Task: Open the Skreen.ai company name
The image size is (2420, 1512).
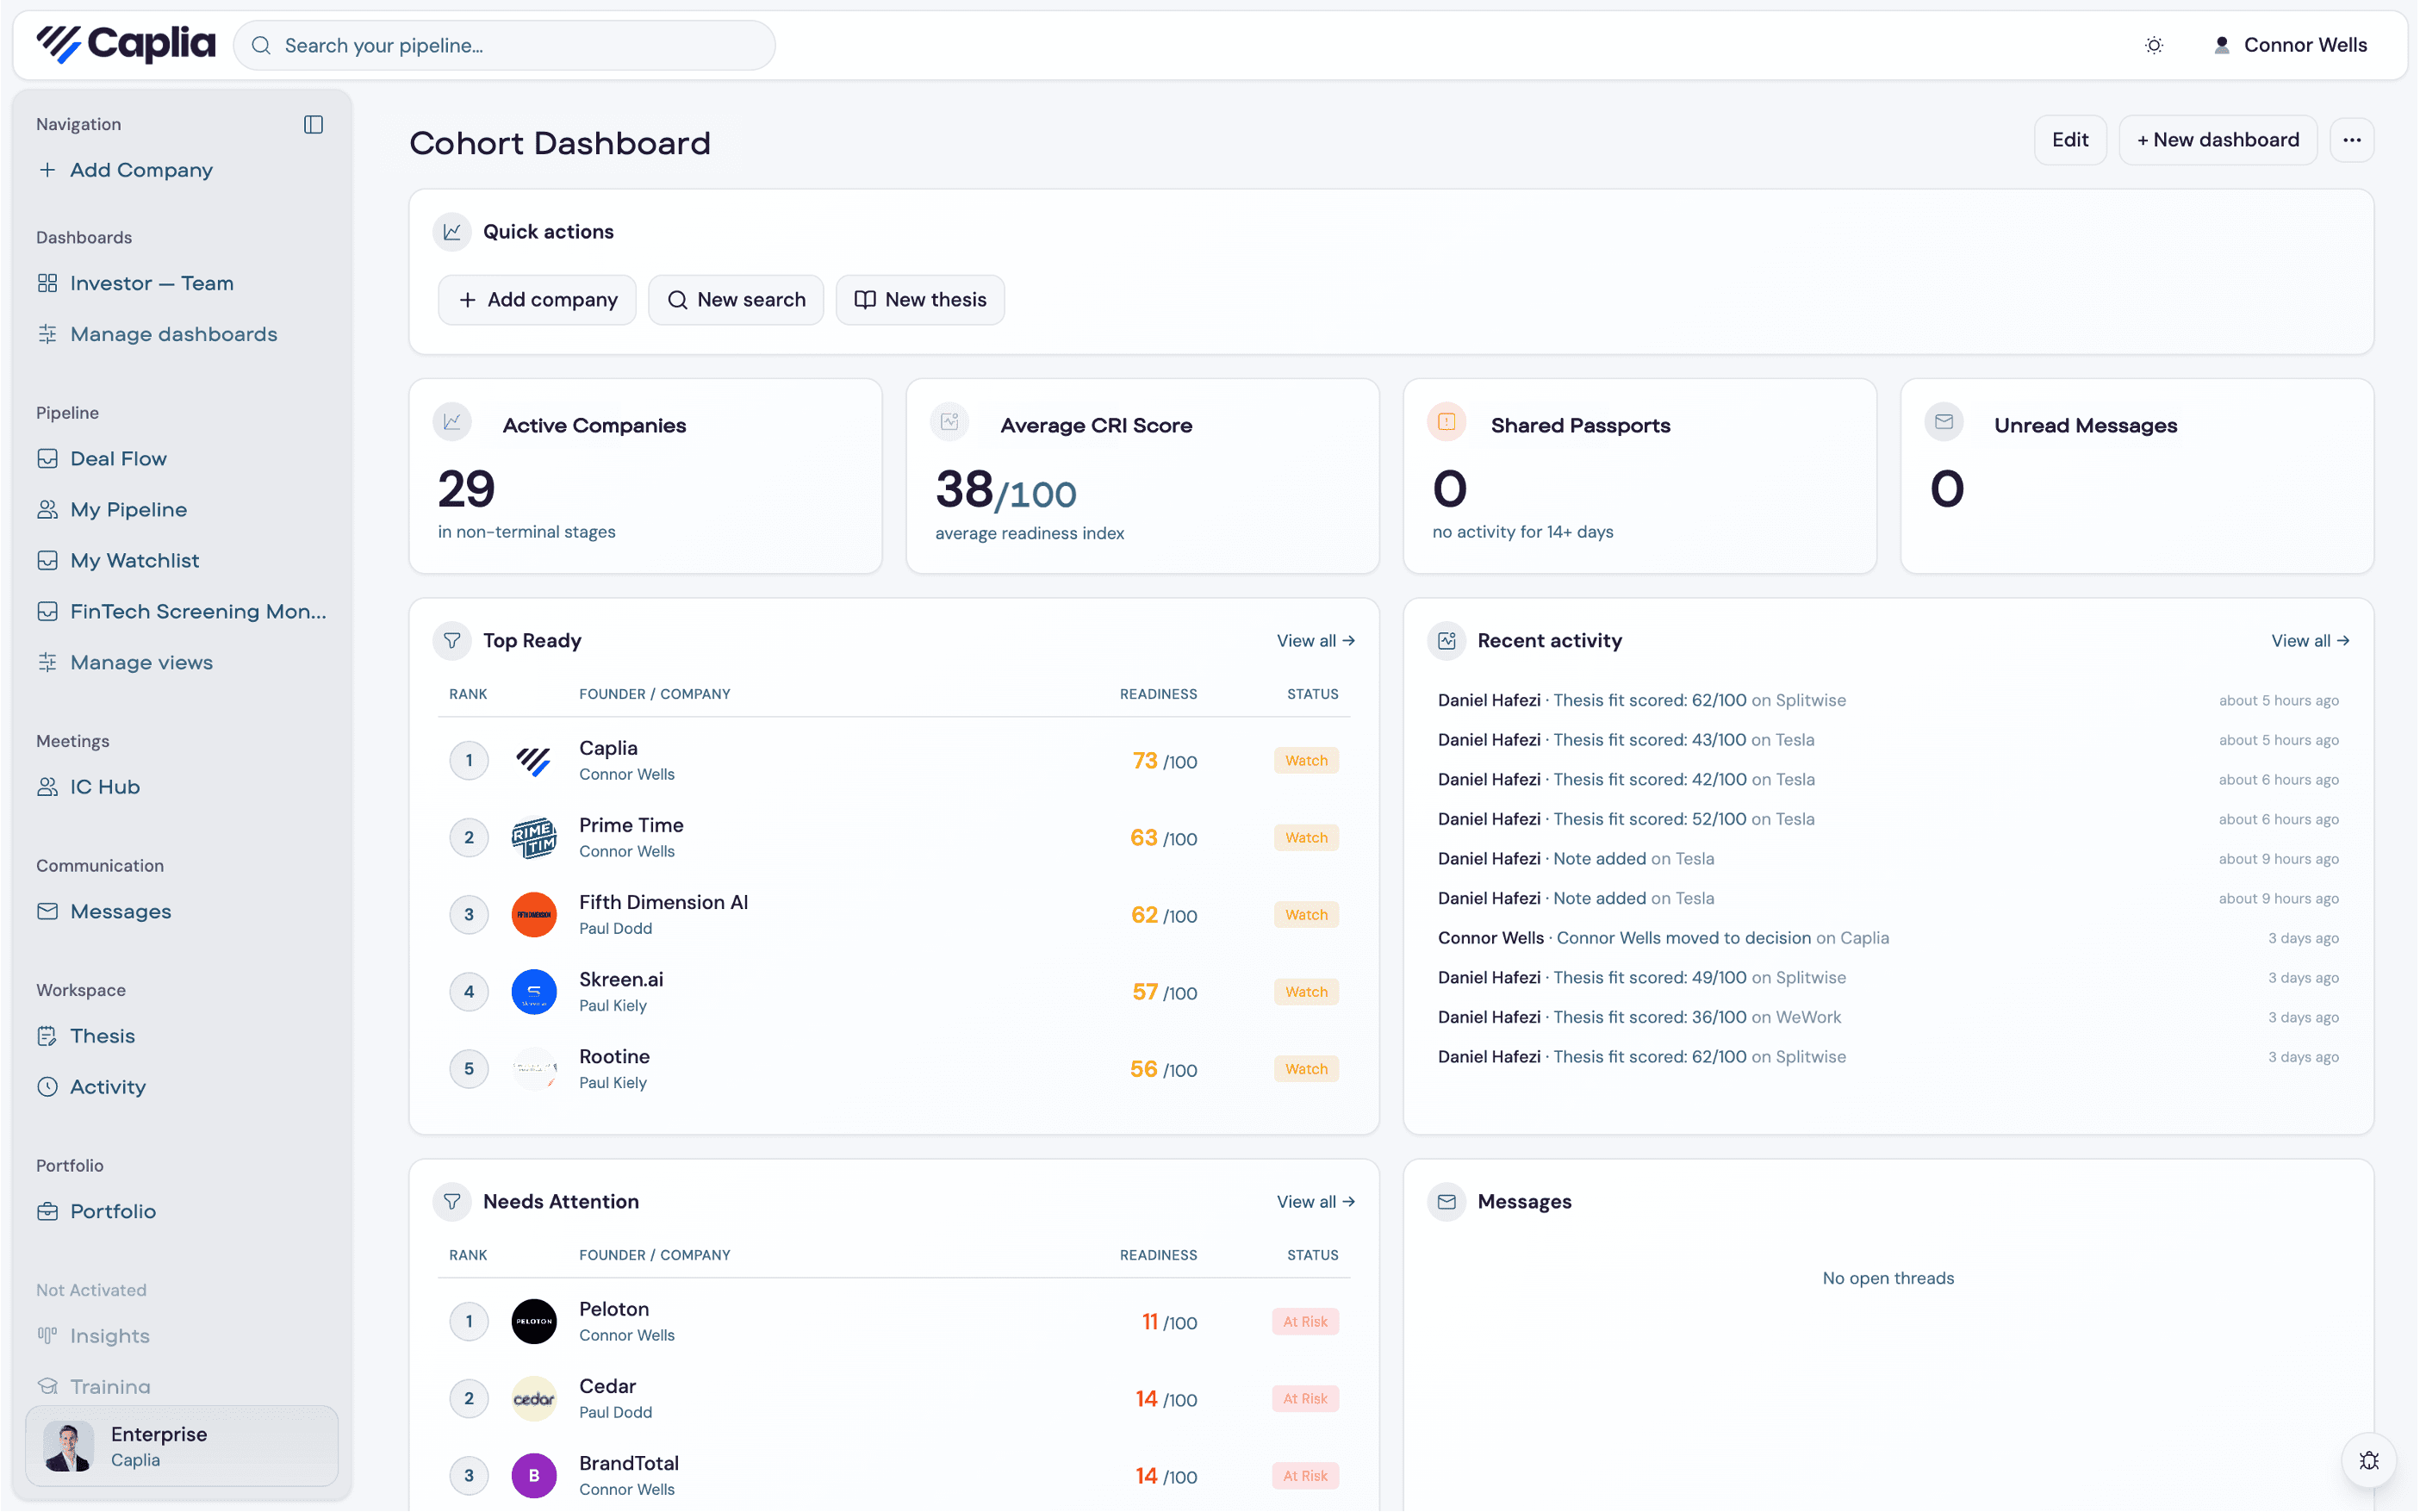Action: click(x=621, y=979)
